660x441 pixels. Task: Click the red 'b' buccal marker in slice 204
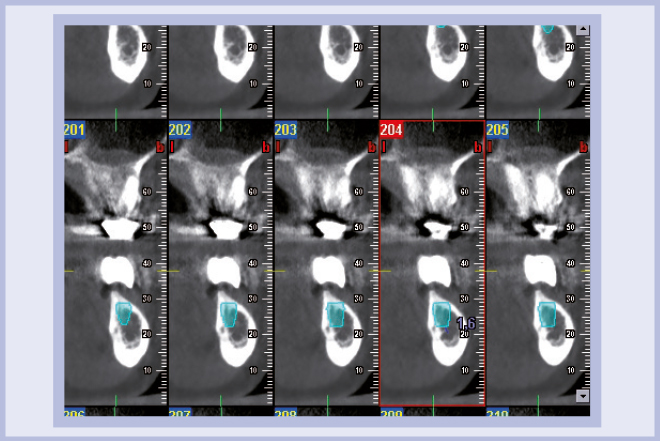(478, 146)
